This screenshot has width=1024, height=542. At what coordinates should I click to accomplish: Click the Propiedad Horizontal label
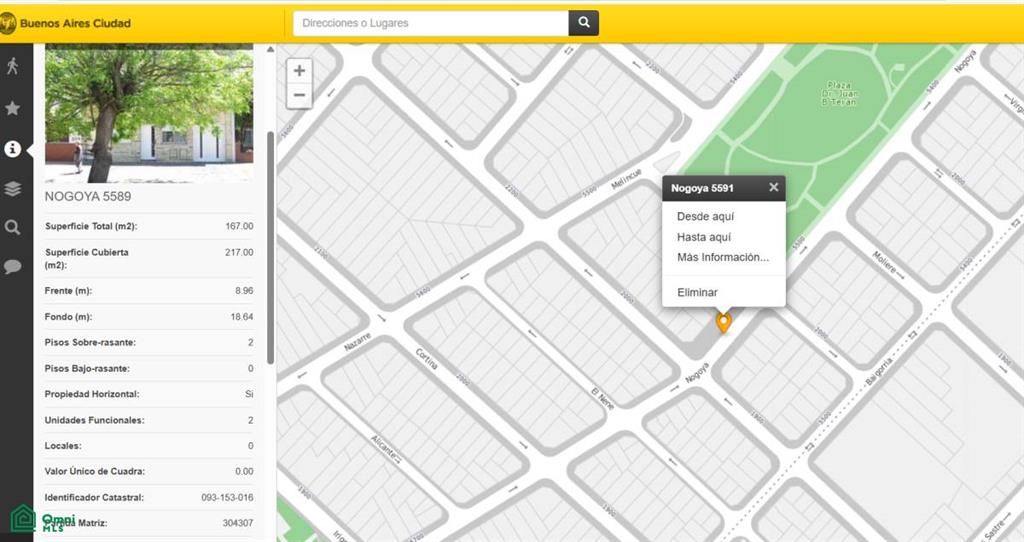pyautogui.click(x=91, y=394)
